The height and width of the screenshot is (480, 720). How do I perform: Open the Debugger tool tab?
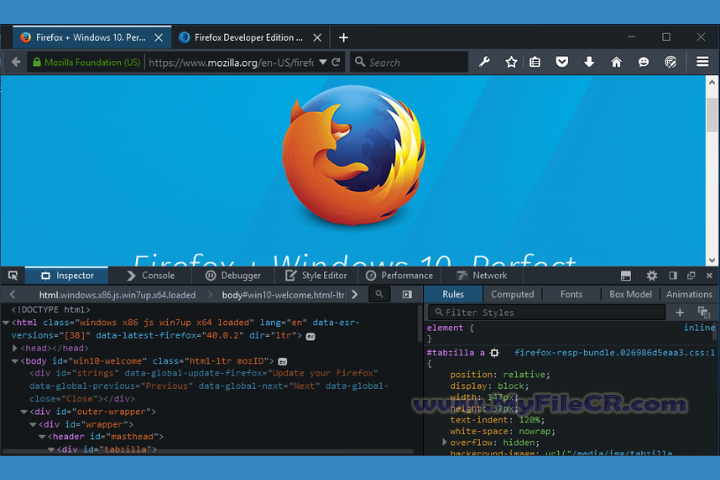point(233,276)
